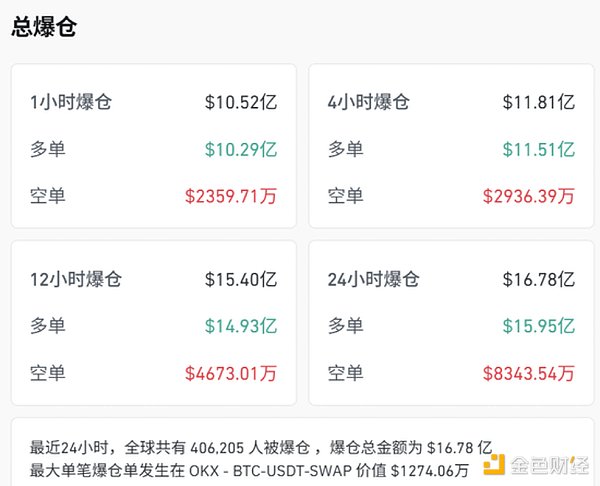Click the $15.40亿 twelve-hour total
600x486 pixels.
point(241,278)
